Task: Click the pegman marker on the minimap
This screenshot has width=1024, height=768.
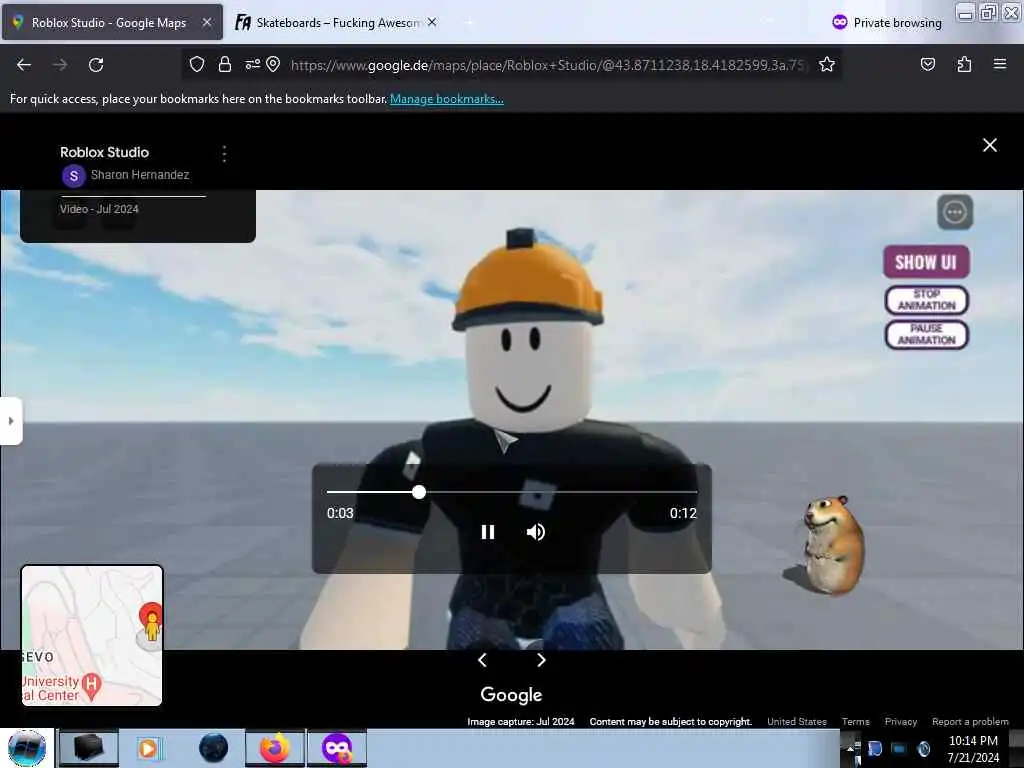Action: (x=152, y=624)
